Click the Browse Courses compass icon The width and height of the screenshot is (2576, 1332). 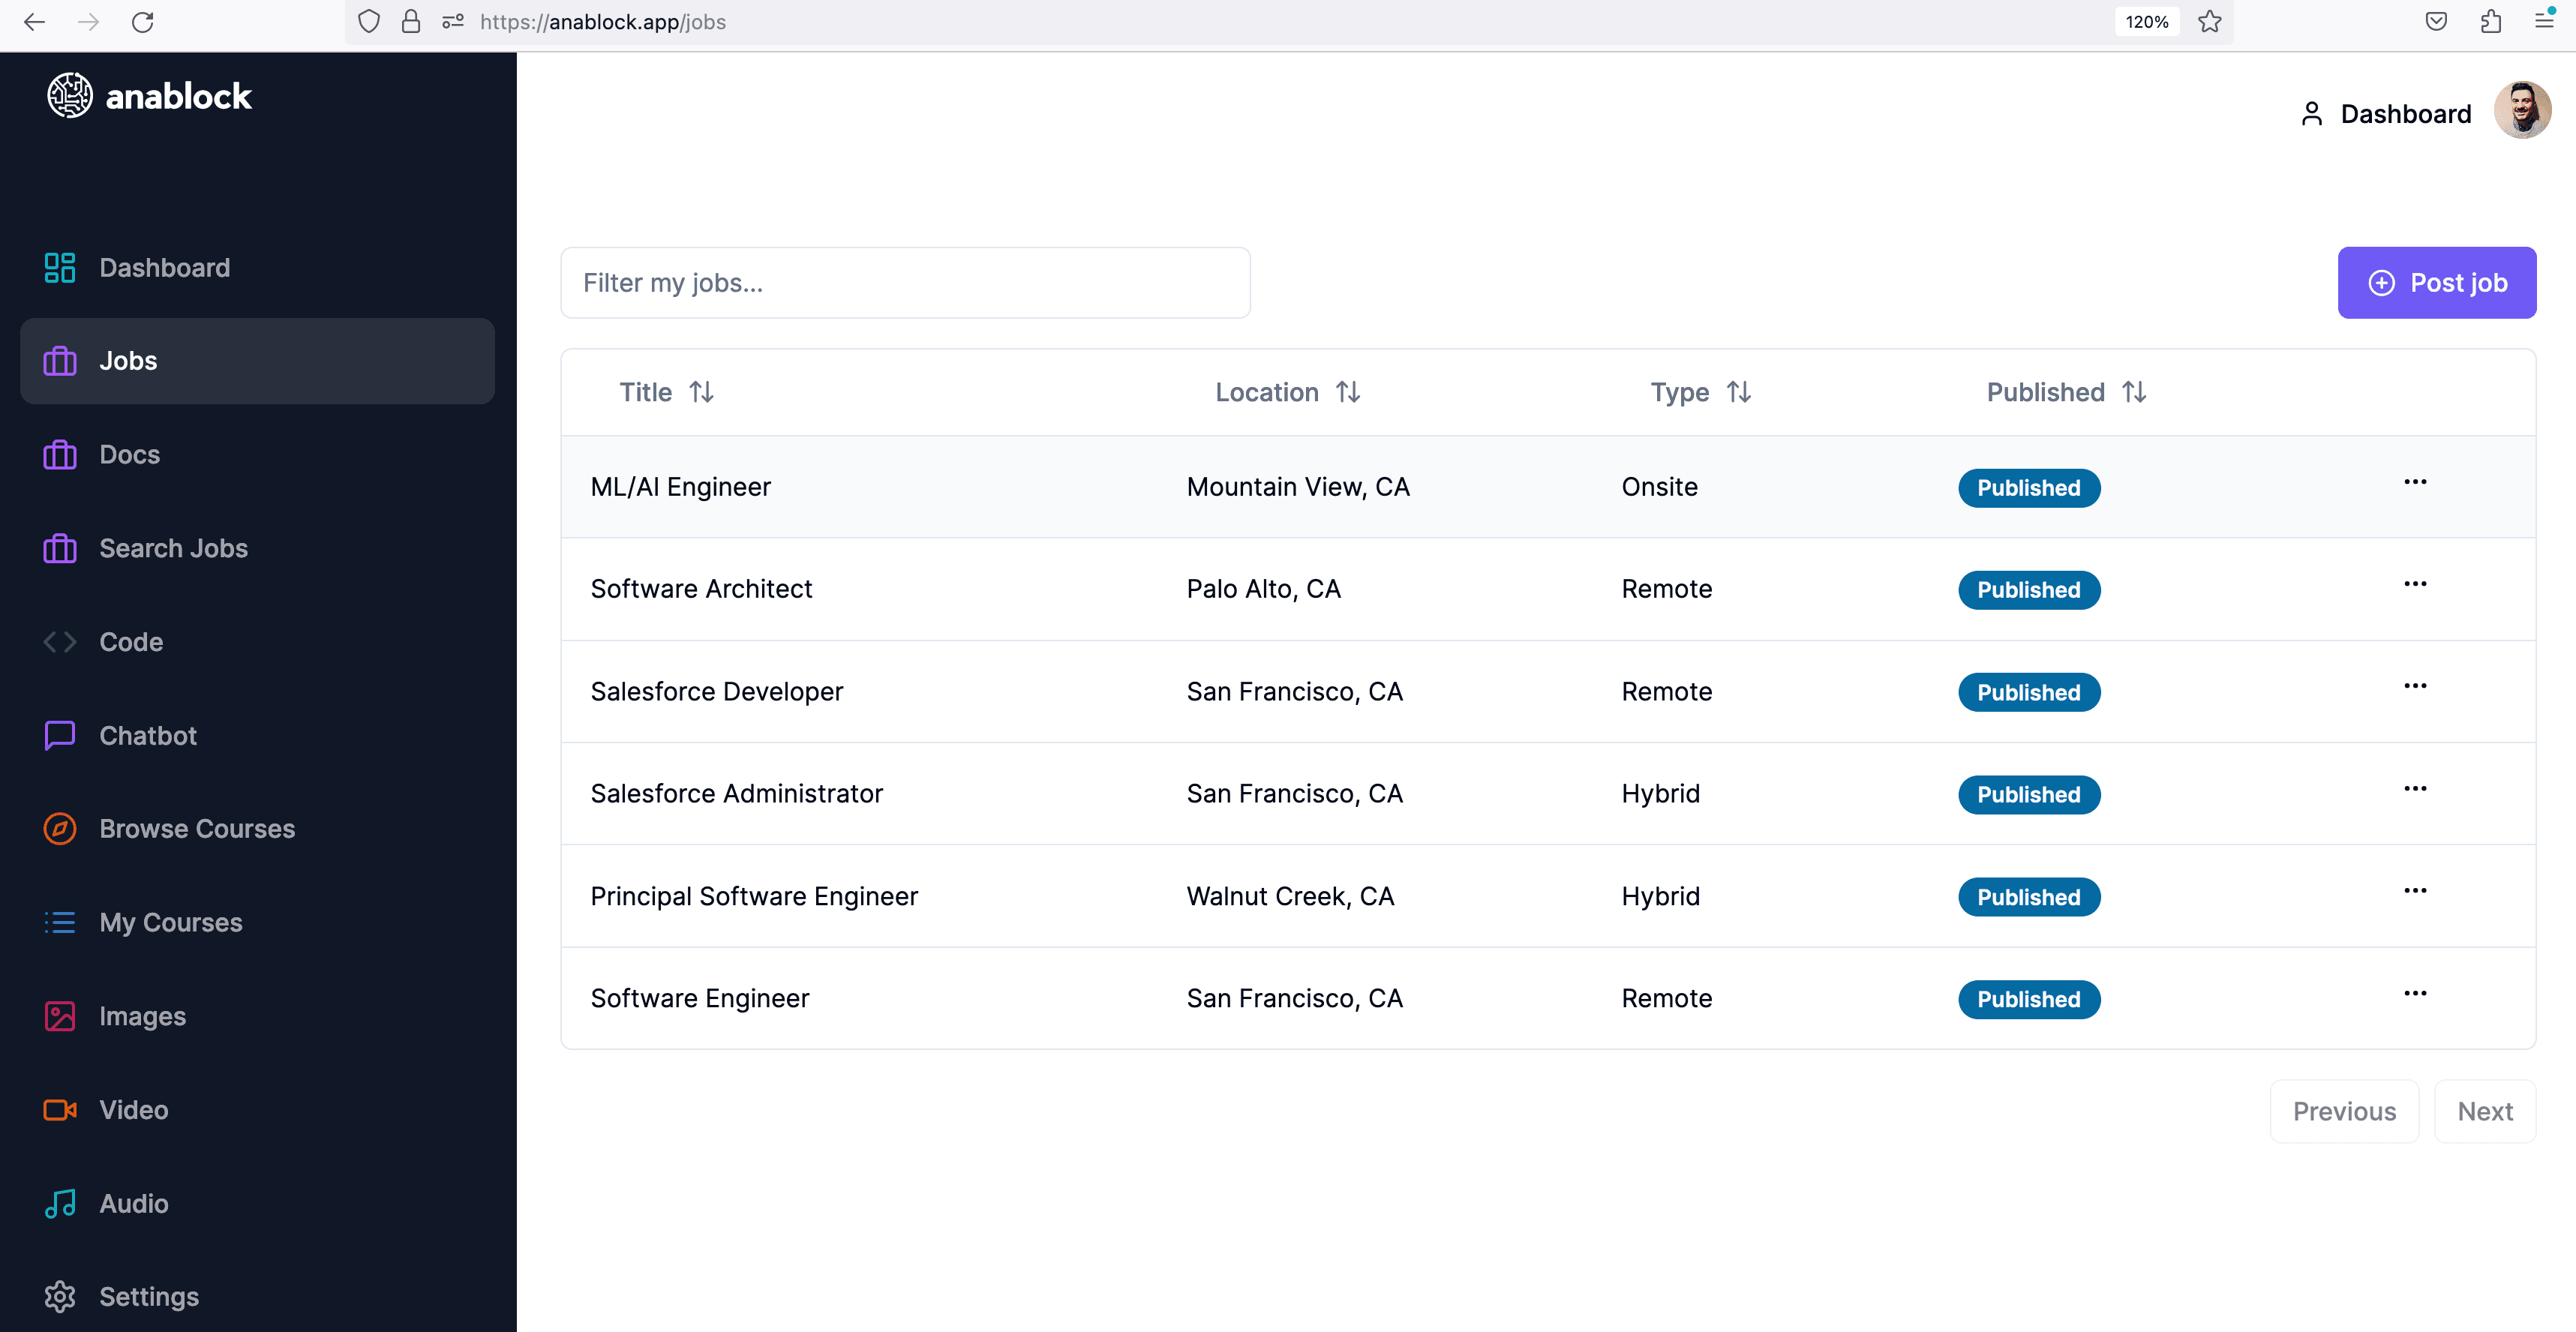59,828
